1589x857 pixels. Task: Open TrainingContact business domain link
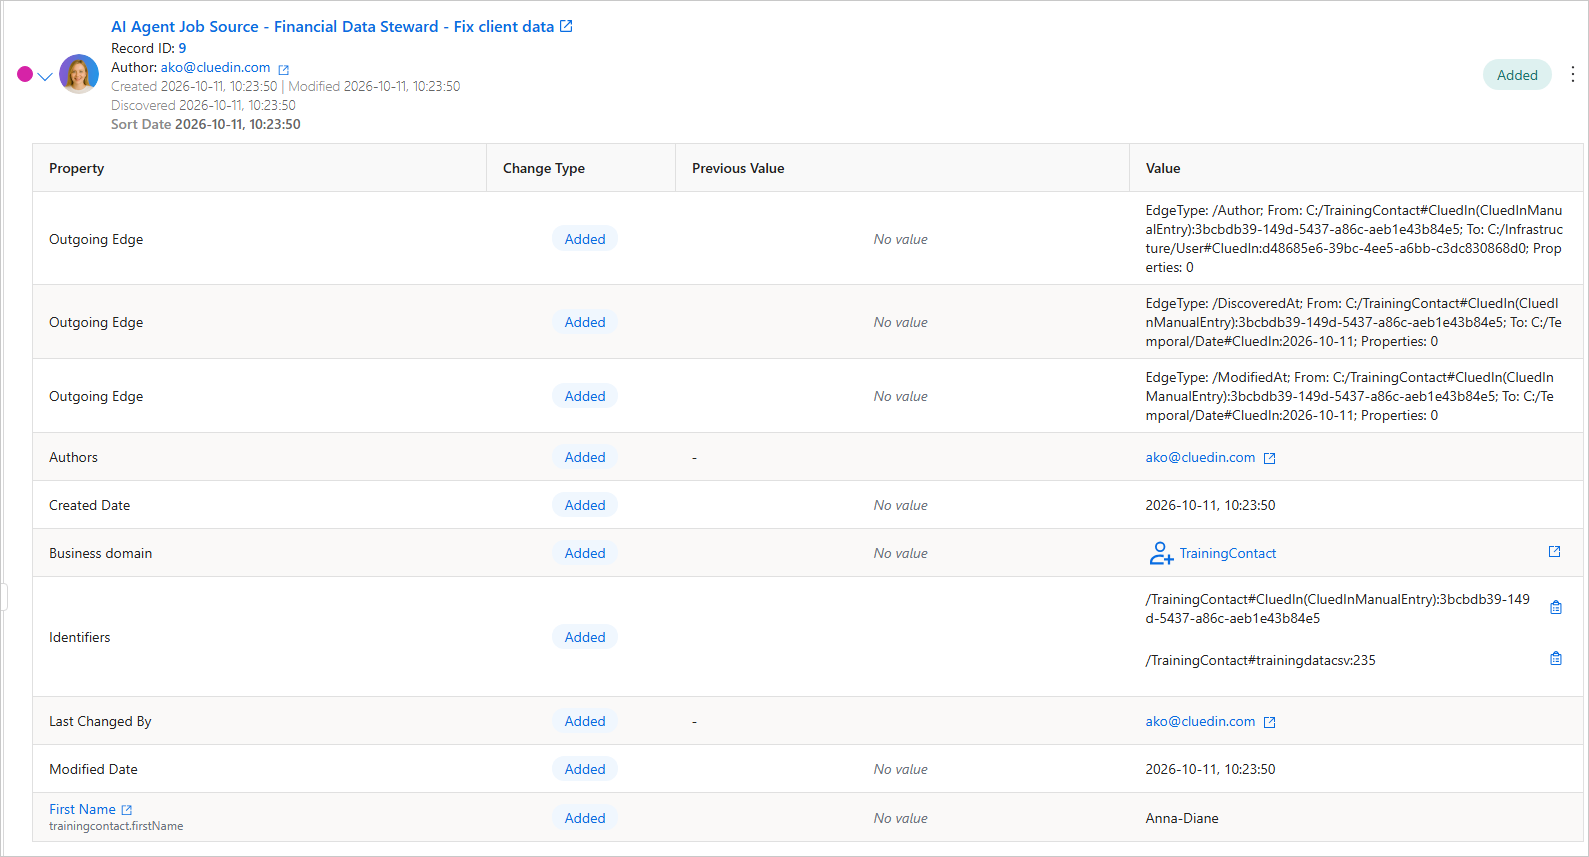1228,553
